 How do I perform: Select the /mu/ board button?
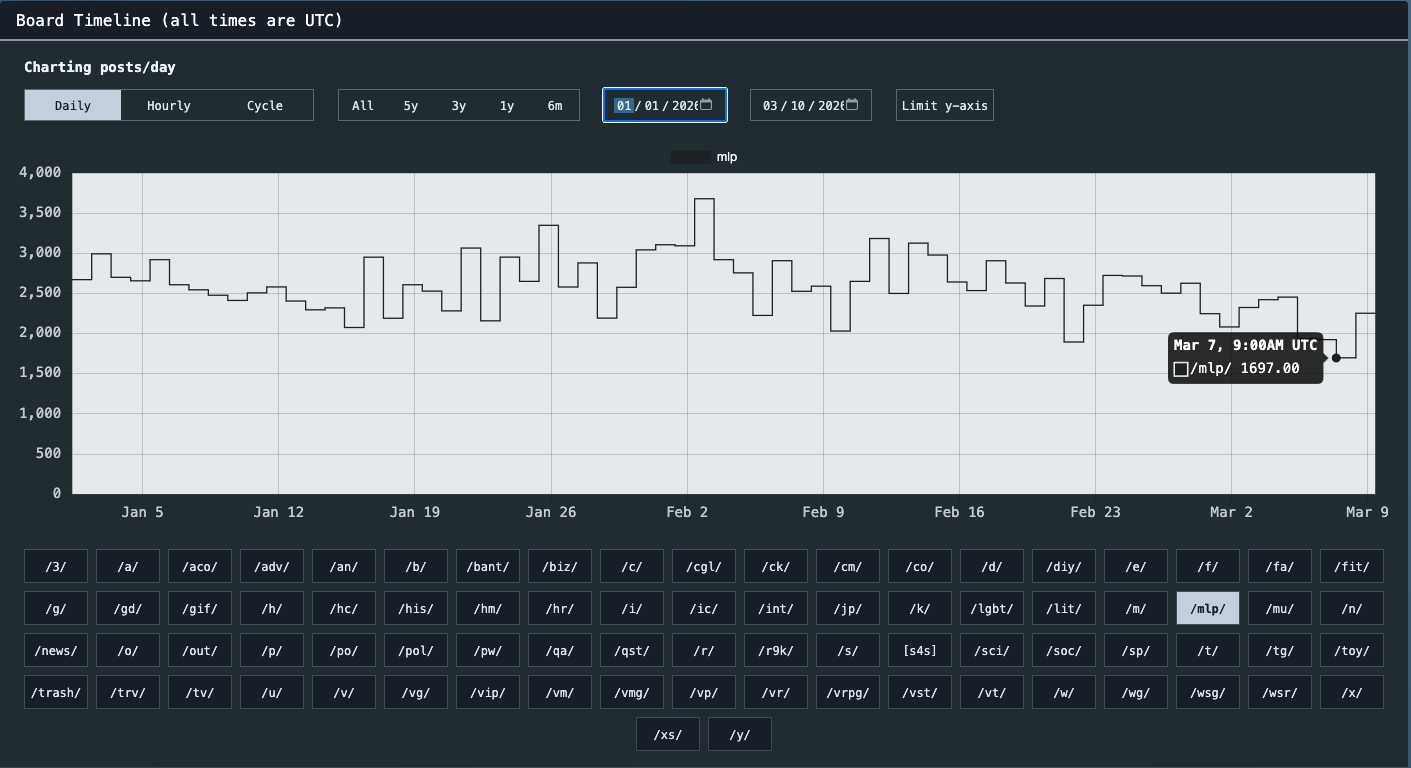coord(1280,608)
